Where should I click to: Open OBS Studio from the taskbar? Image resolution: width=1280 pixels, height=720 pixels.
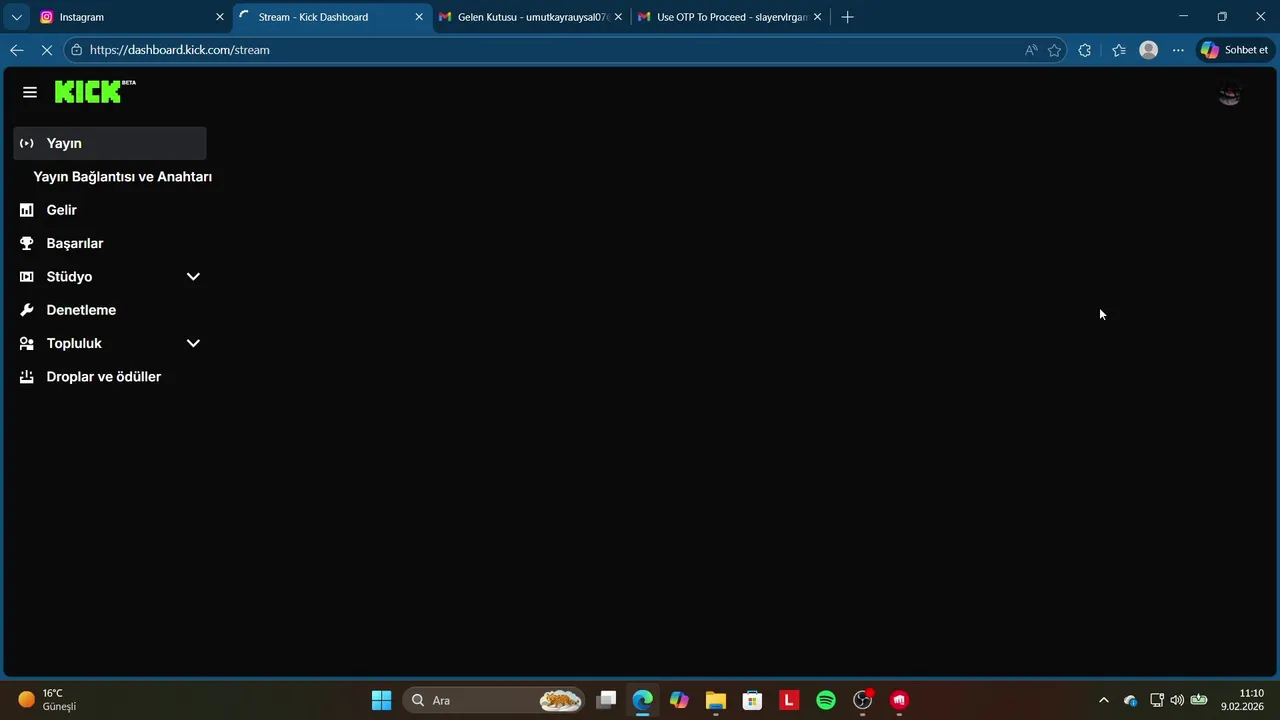click(x=862, y=700)
